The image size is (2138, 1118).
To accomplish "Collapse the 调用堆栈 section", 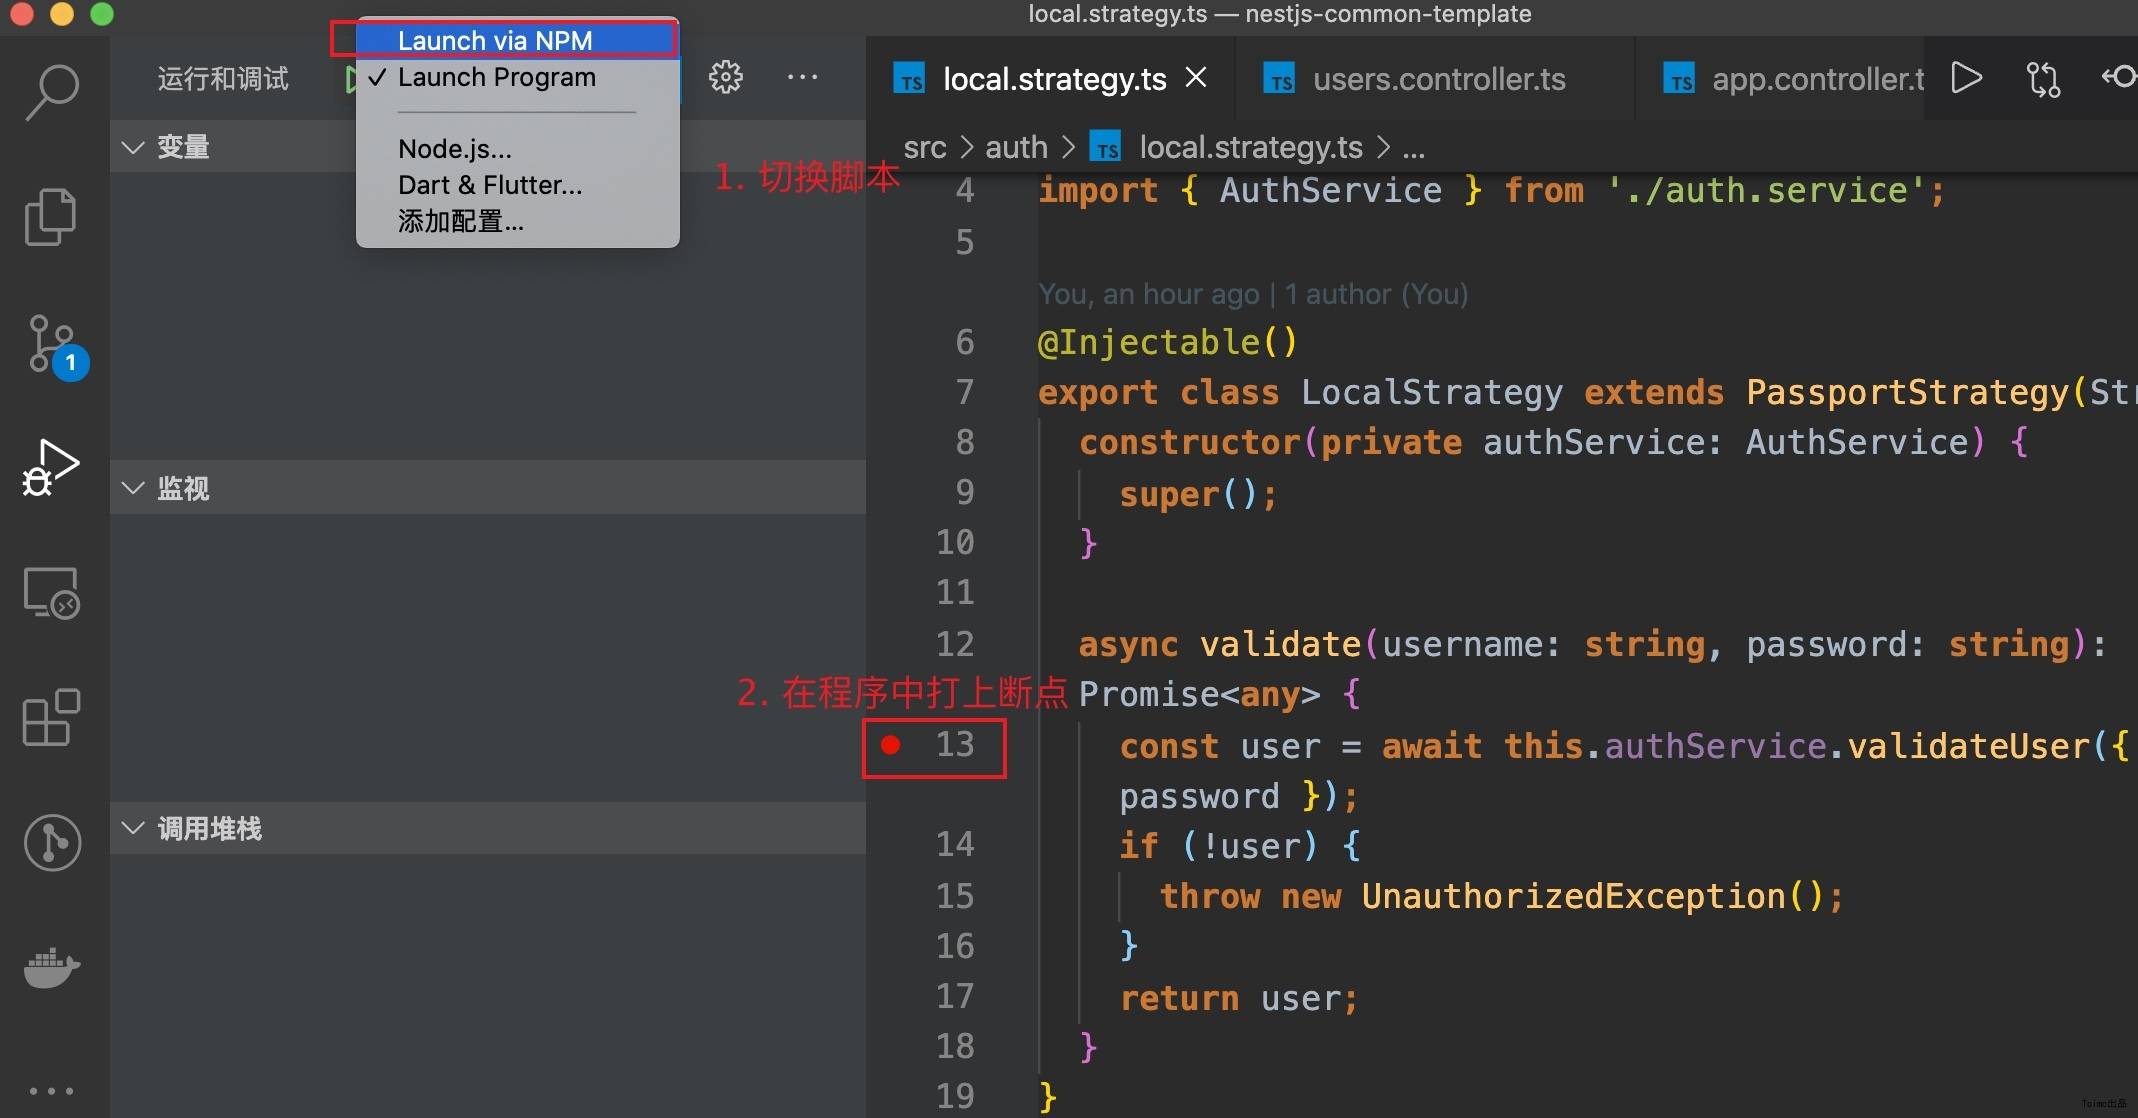I will 488,828.
